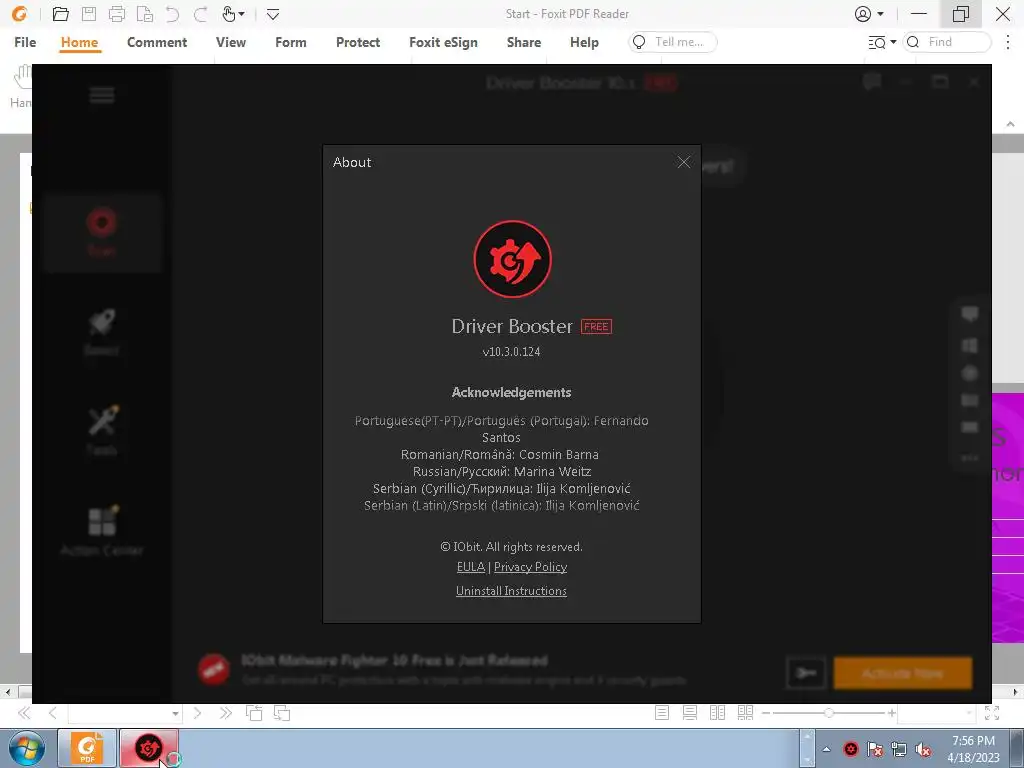Click the Acknowledgements heading
The width and height of the screenshot is (1024, 768).
point(511,392)
